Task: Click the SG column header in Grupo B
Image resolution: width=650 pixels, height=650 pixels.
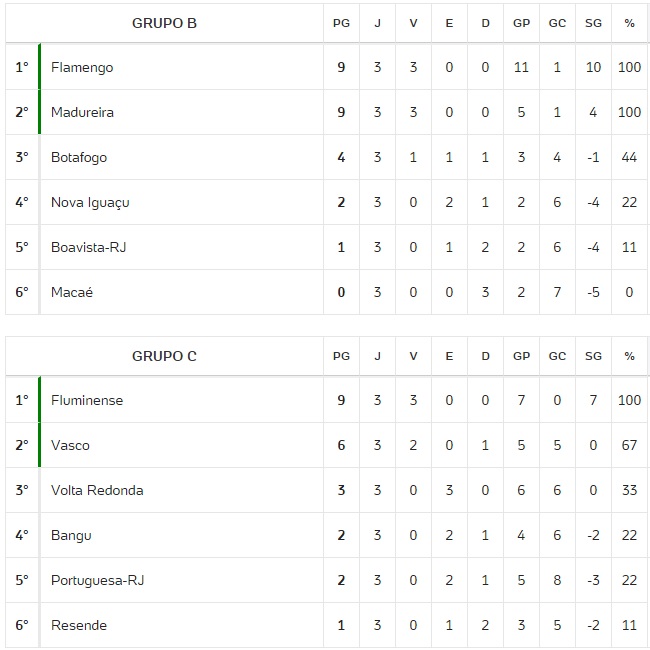Action: pos(593,24)
